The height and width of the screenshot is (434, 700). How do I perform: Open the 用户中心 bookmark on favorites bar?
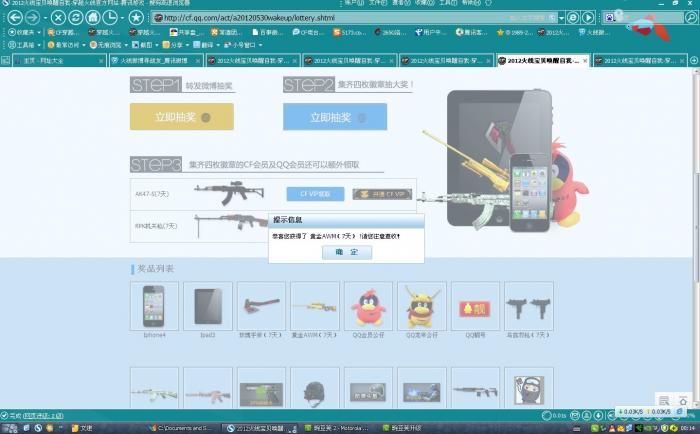coord(430,32)
